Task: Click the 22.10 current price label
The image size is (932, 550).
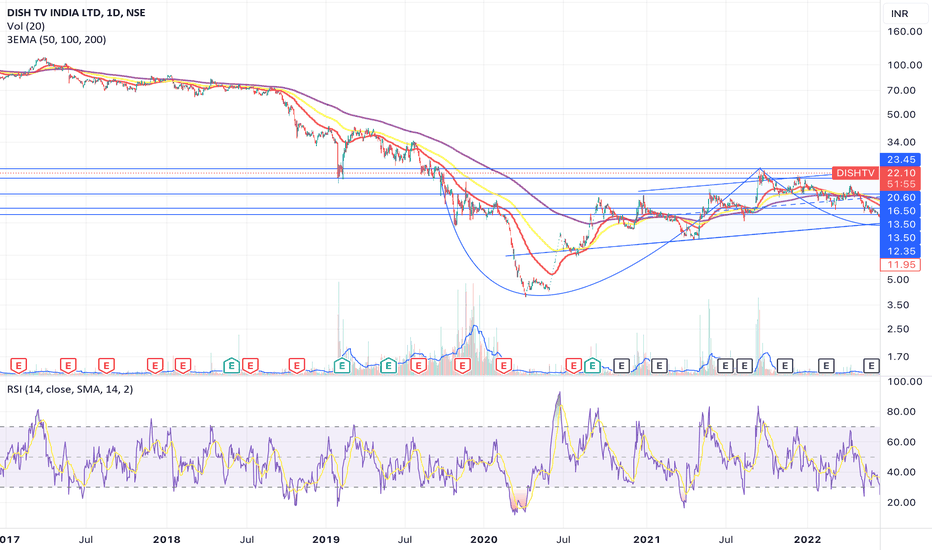Action: coord(900,173)
